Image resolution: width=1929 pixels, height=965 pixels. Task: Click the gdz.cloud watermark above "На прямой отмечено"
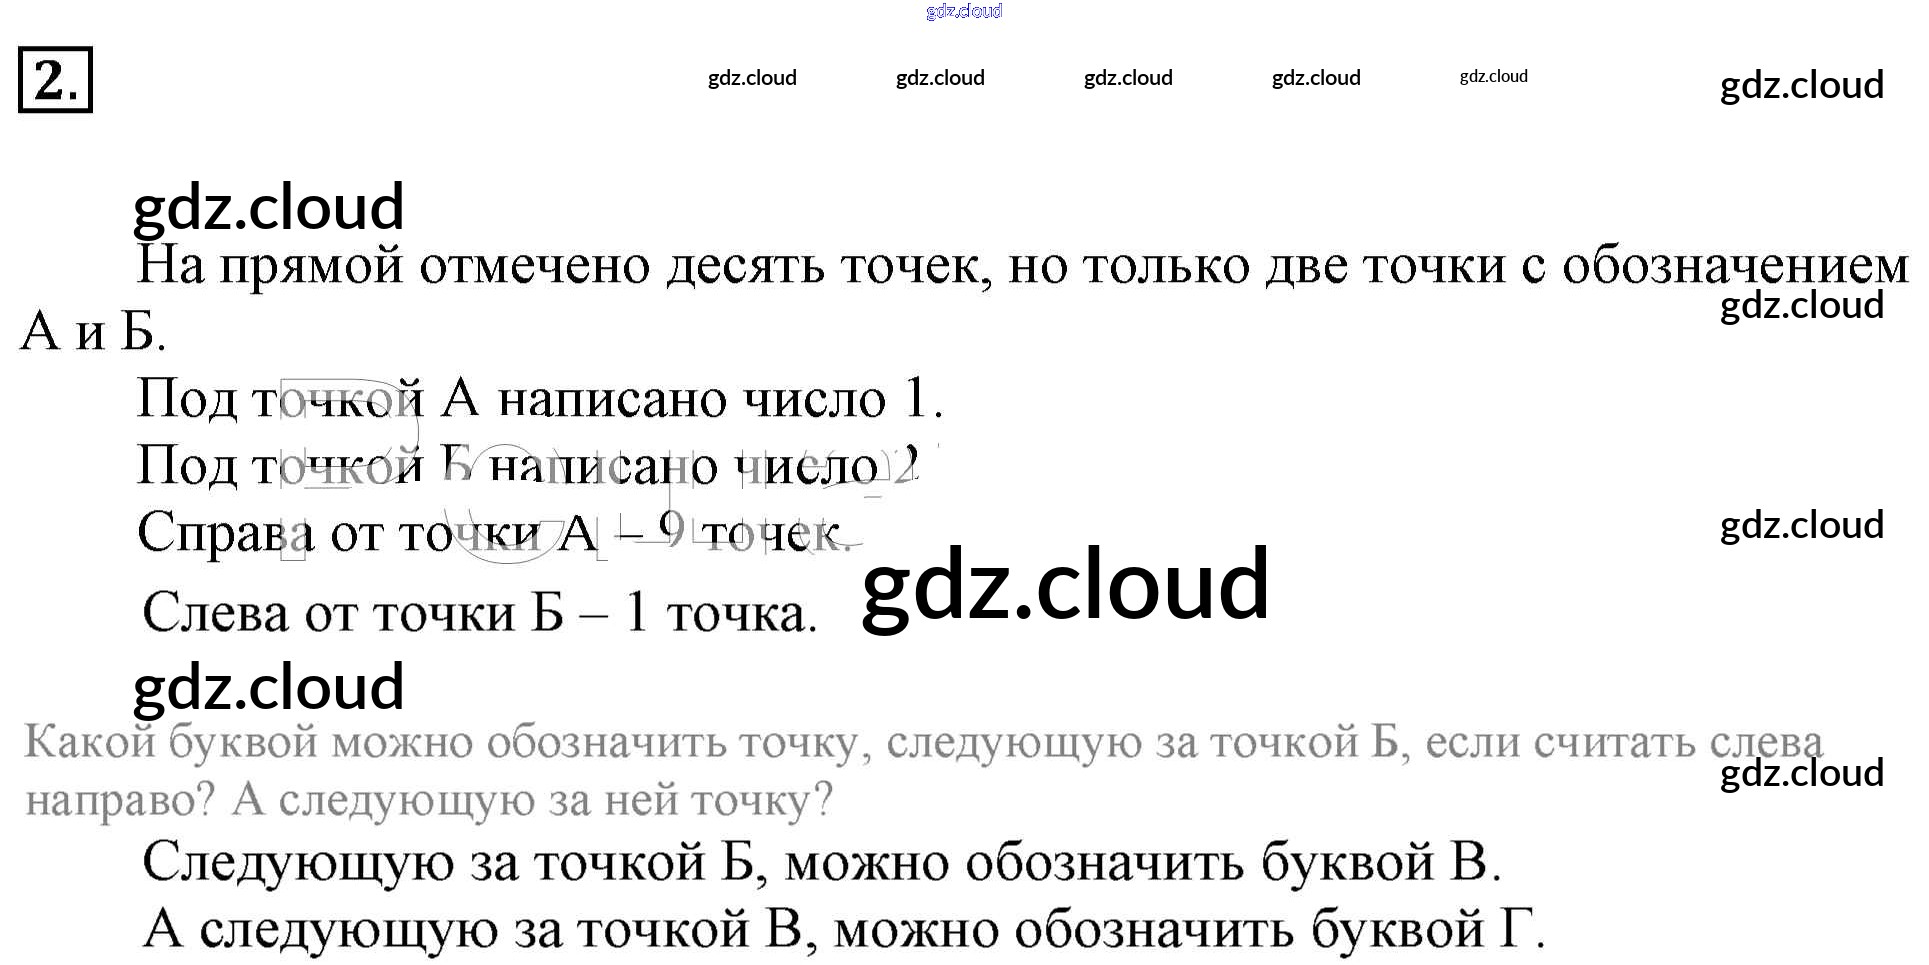coord(268,207)
